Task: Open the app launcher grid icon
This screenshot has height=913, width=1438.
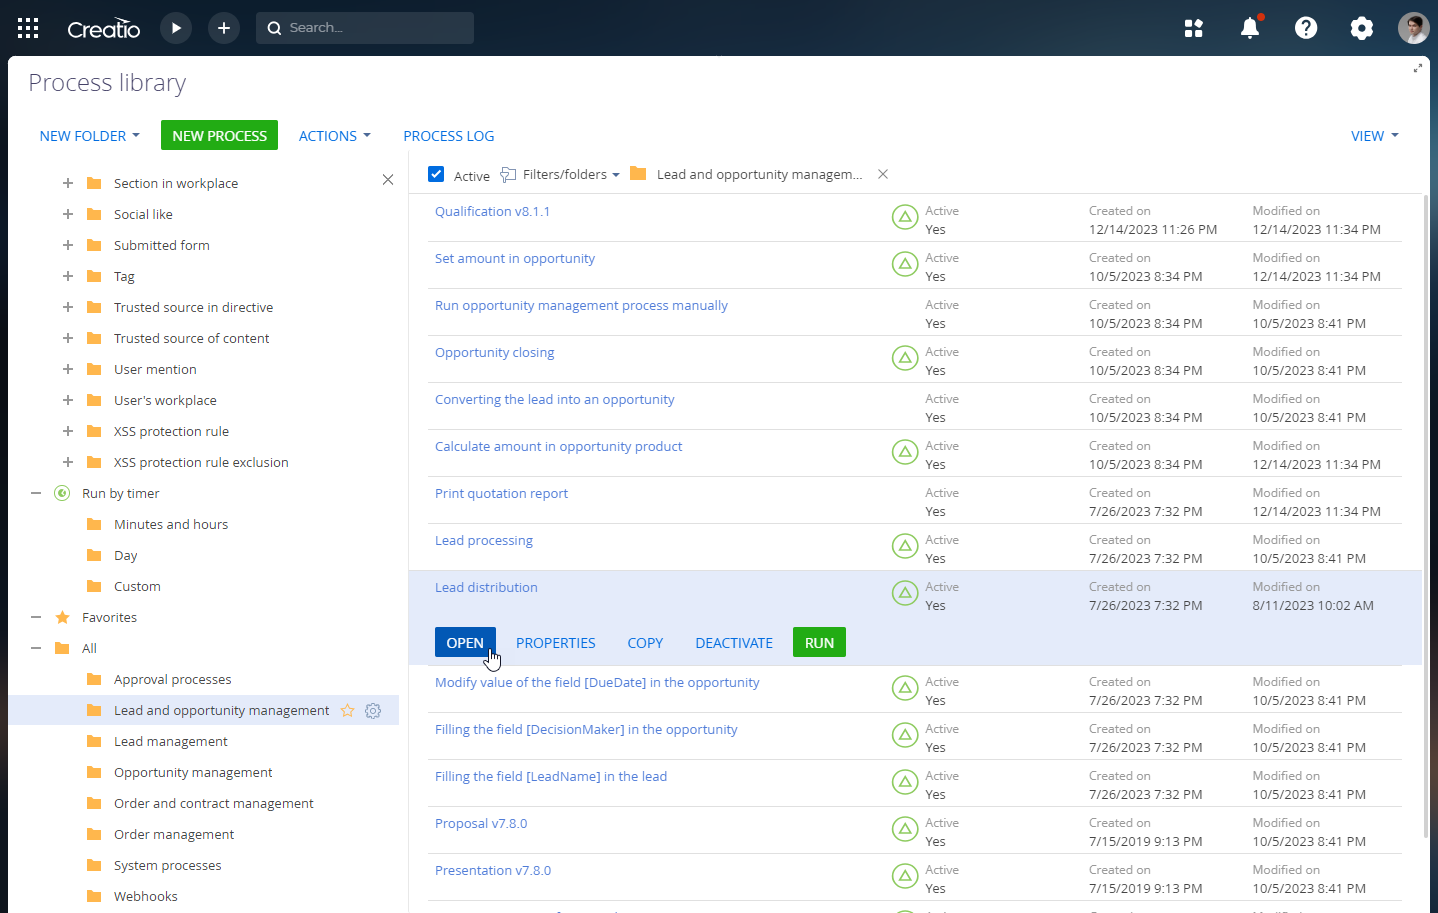Action: (28, 28)
